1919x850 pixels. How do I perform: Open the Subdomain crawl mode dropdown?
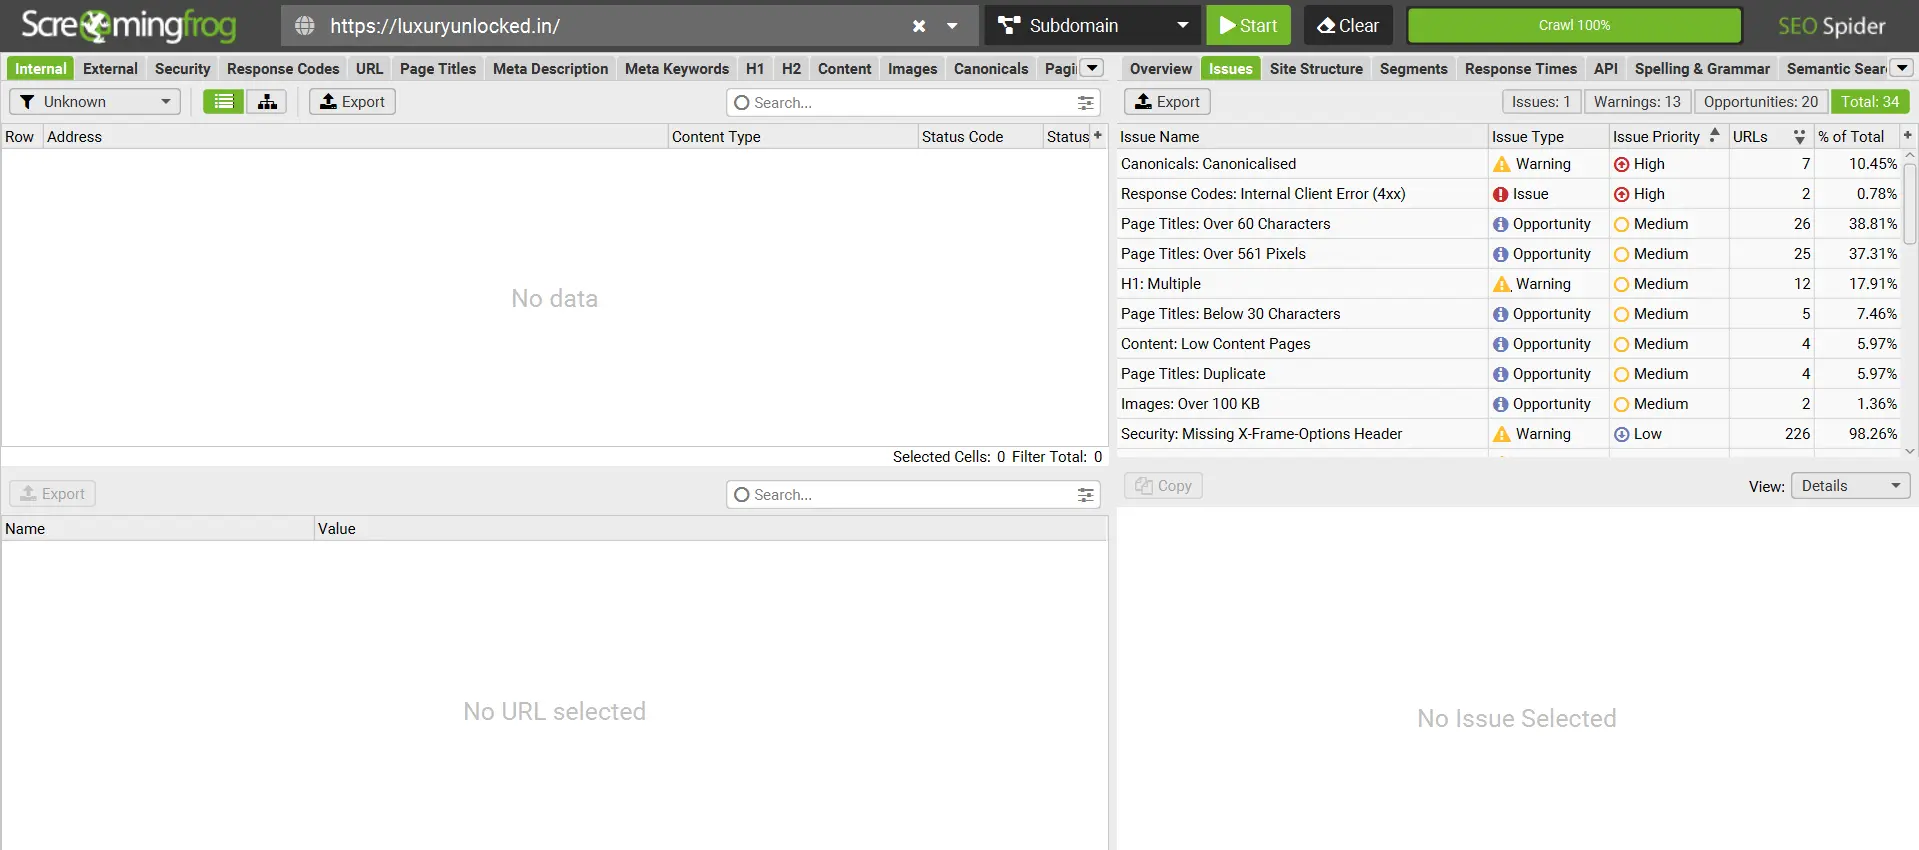point(1093,25)
